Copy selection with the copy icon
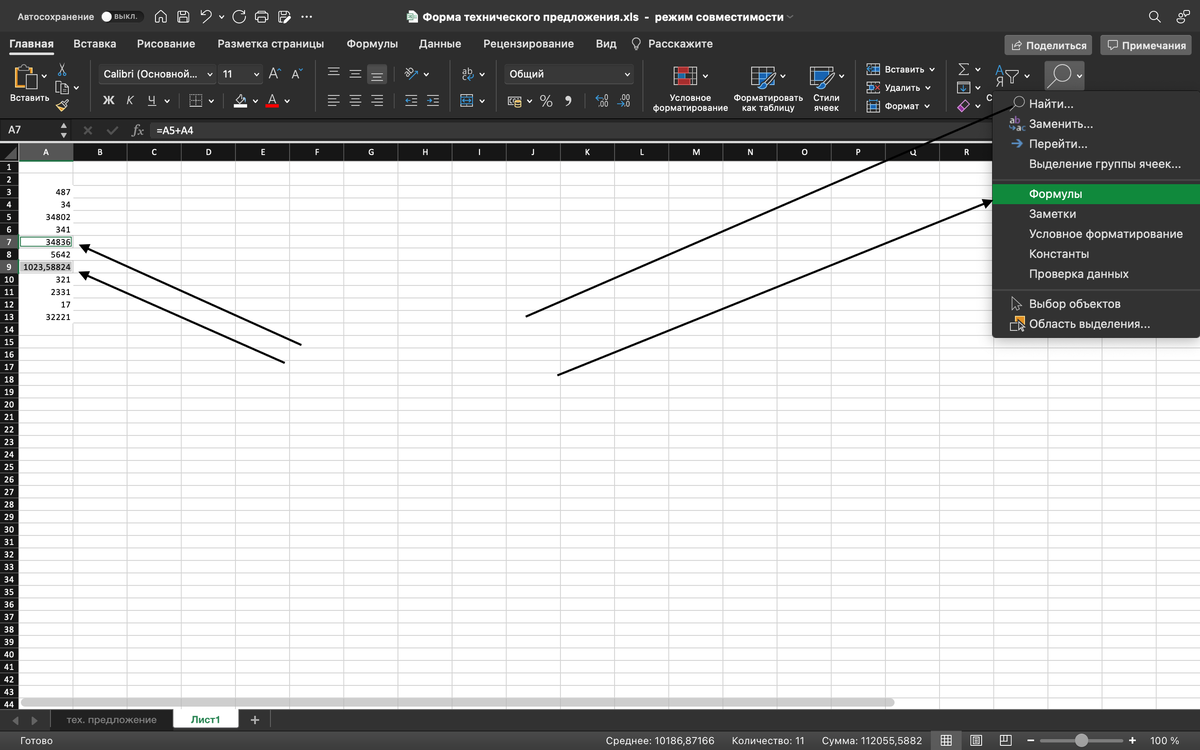This screenshot has width=1200, height=750. (x=62, y=87)
